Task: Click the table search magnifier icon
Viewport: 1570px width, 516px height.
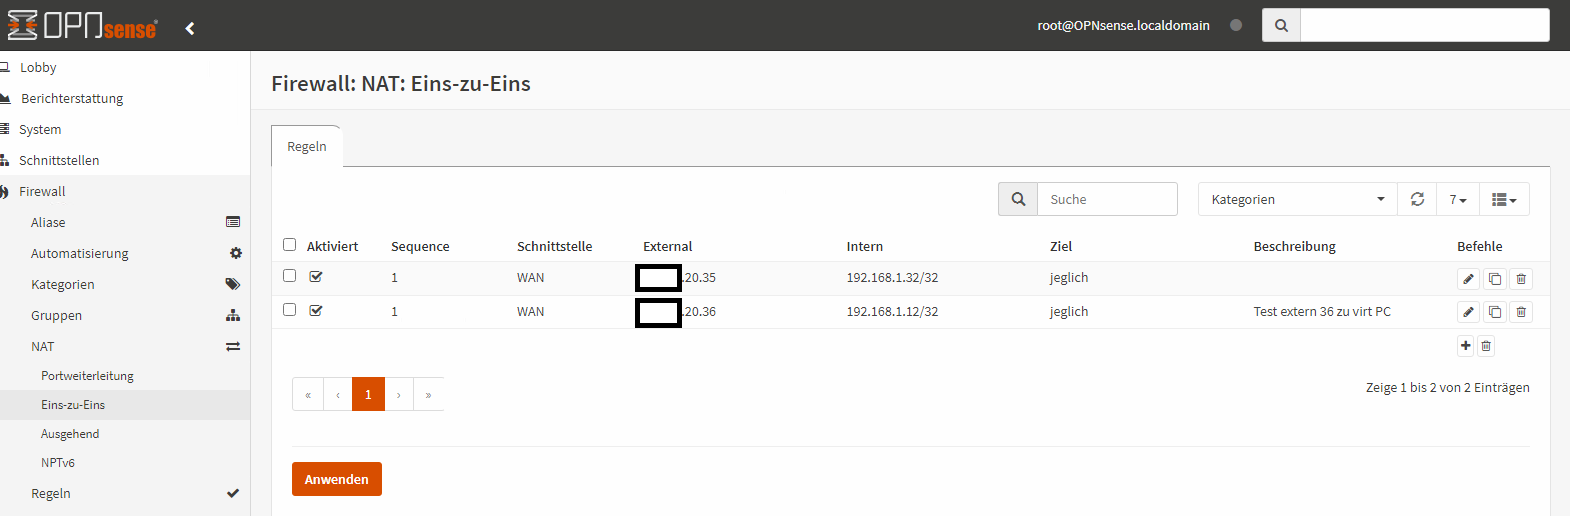Action: pyautogui.click(x=1018, y=199)
